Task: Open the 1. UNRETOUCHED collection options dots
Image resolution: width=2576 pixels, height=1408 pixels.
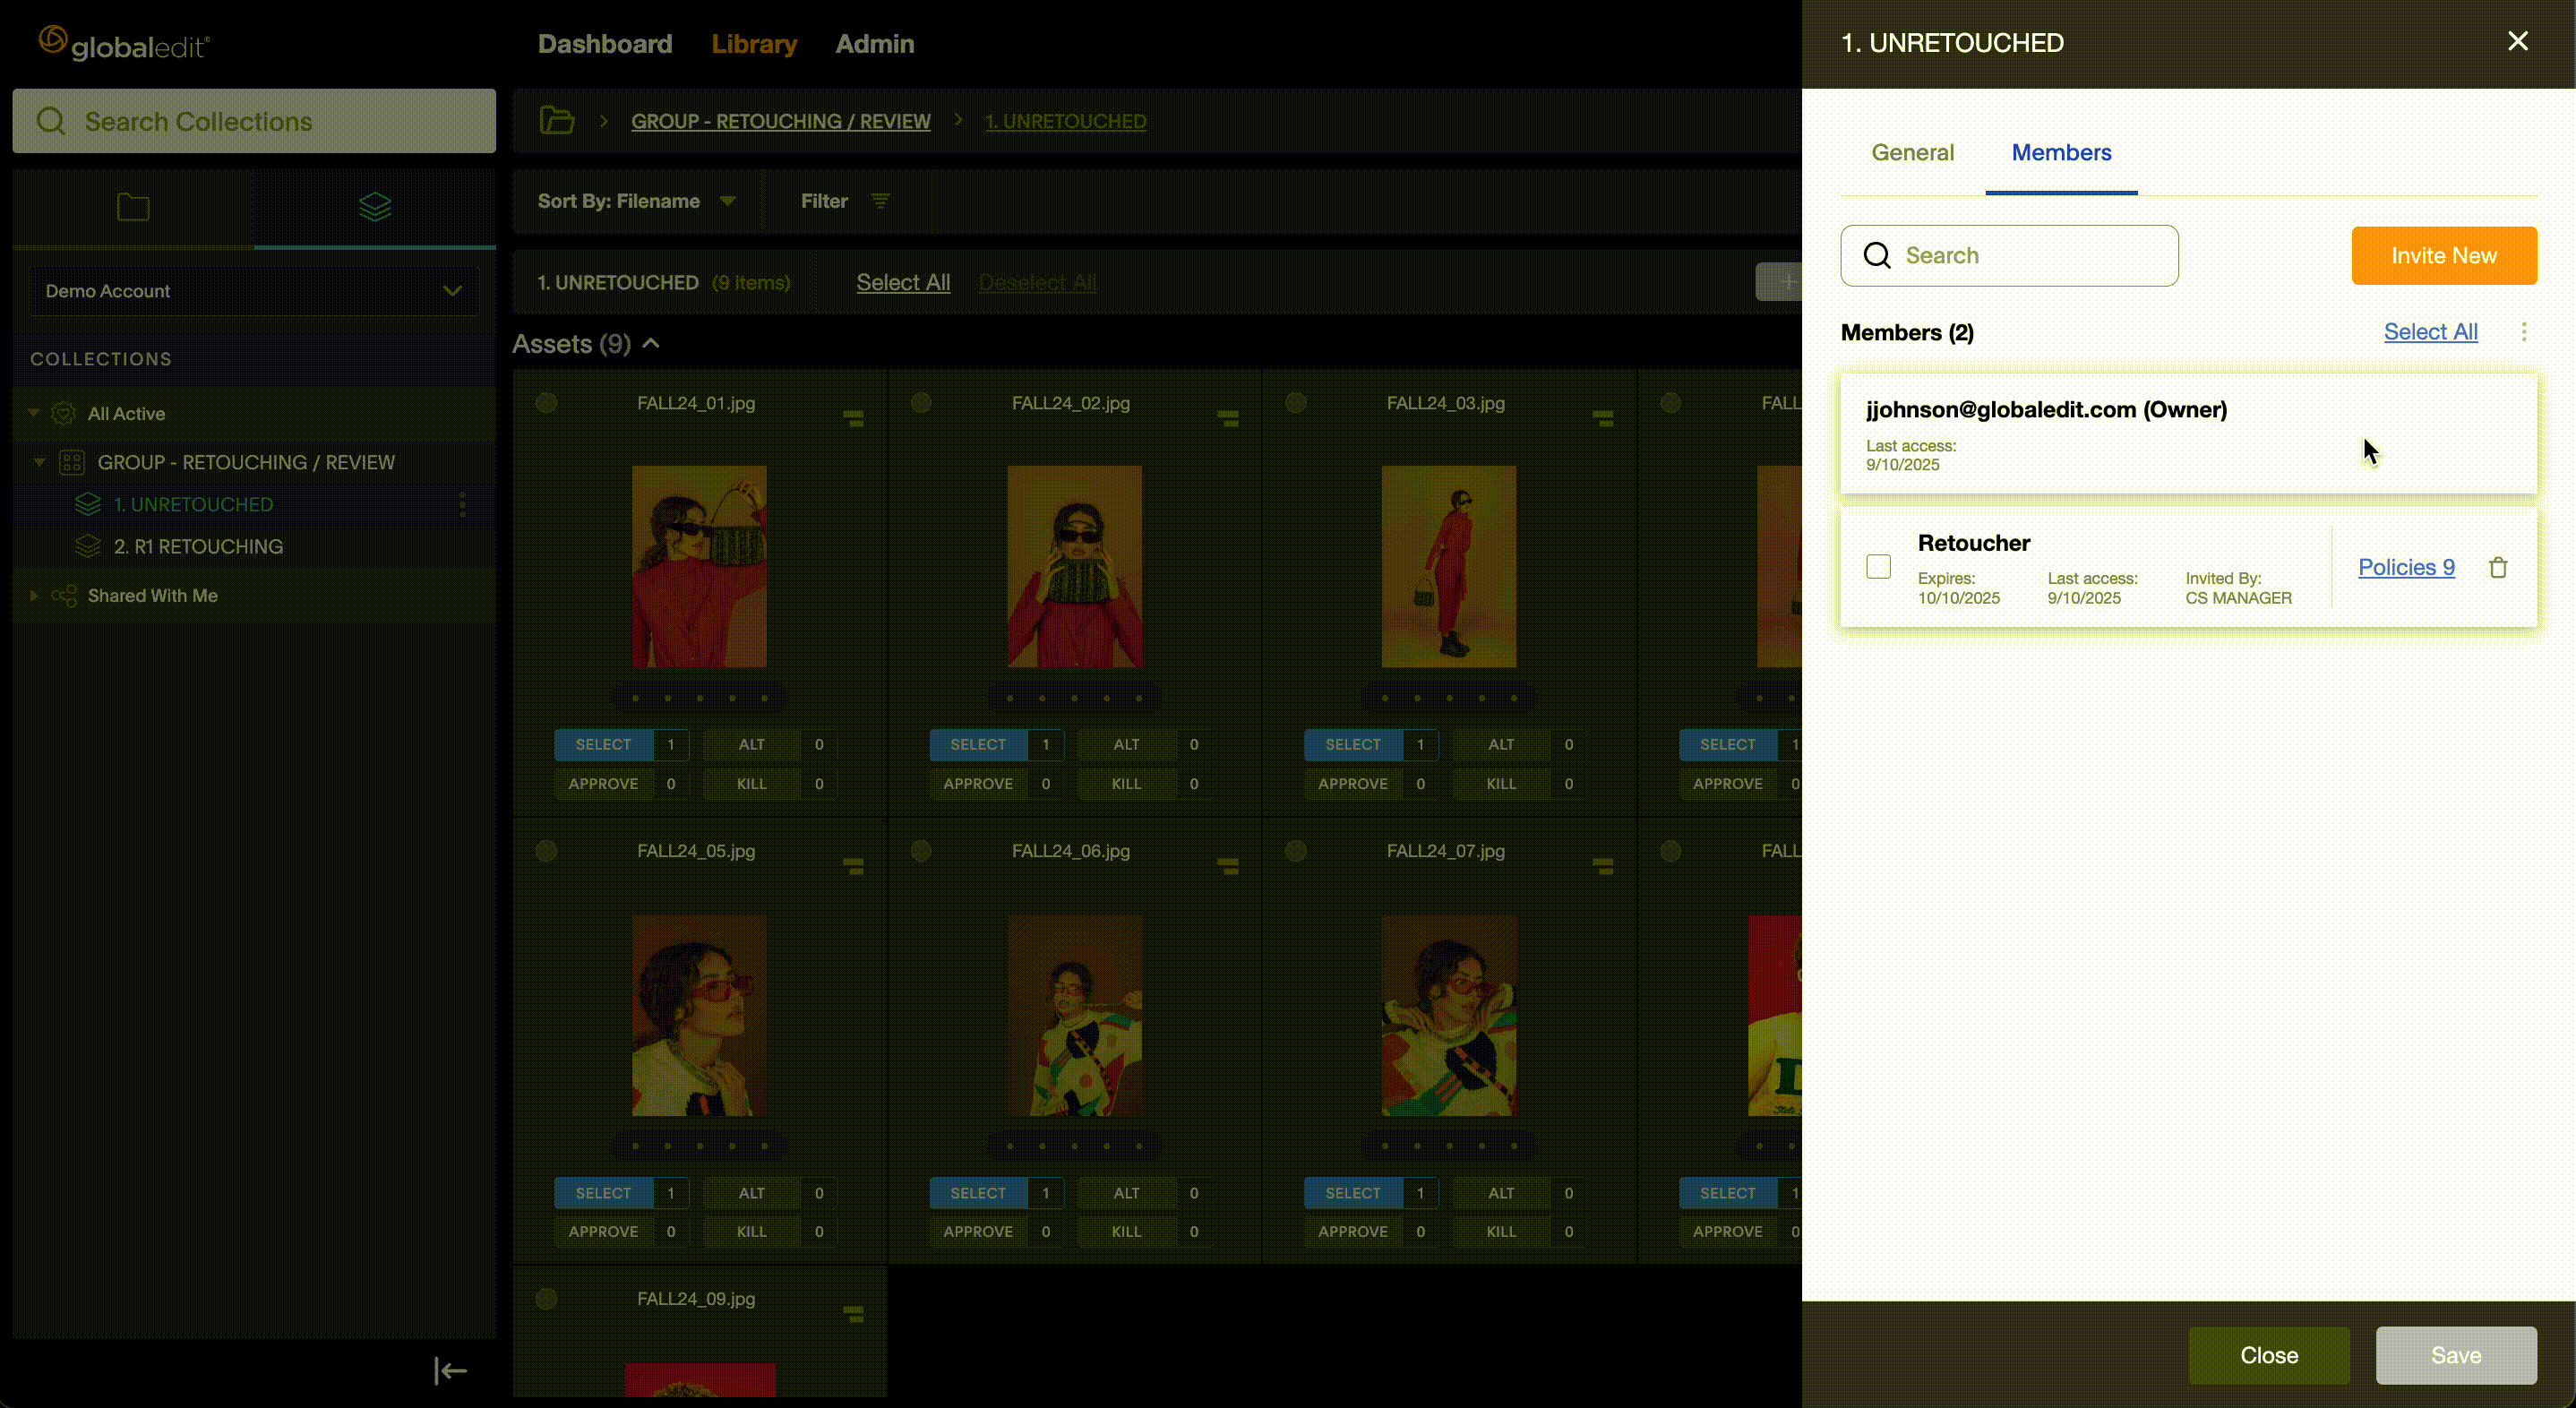Action: [462, 504]
